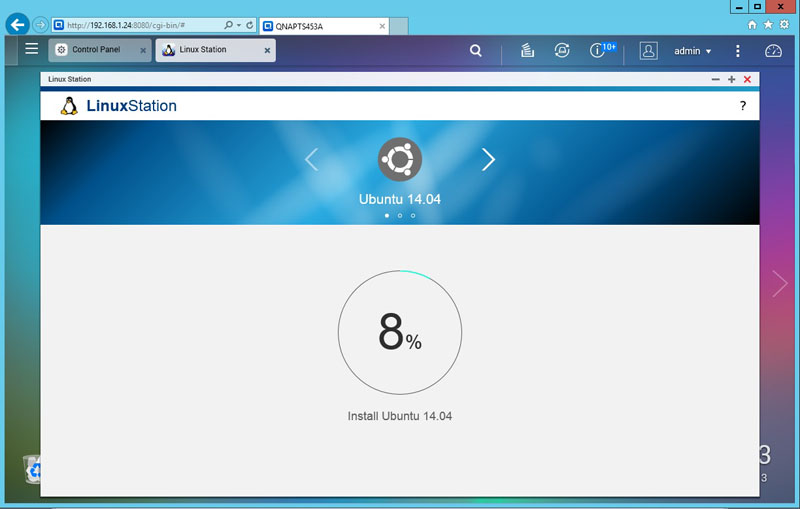
Task: Click the browser back button
Action: coord(17,23)
